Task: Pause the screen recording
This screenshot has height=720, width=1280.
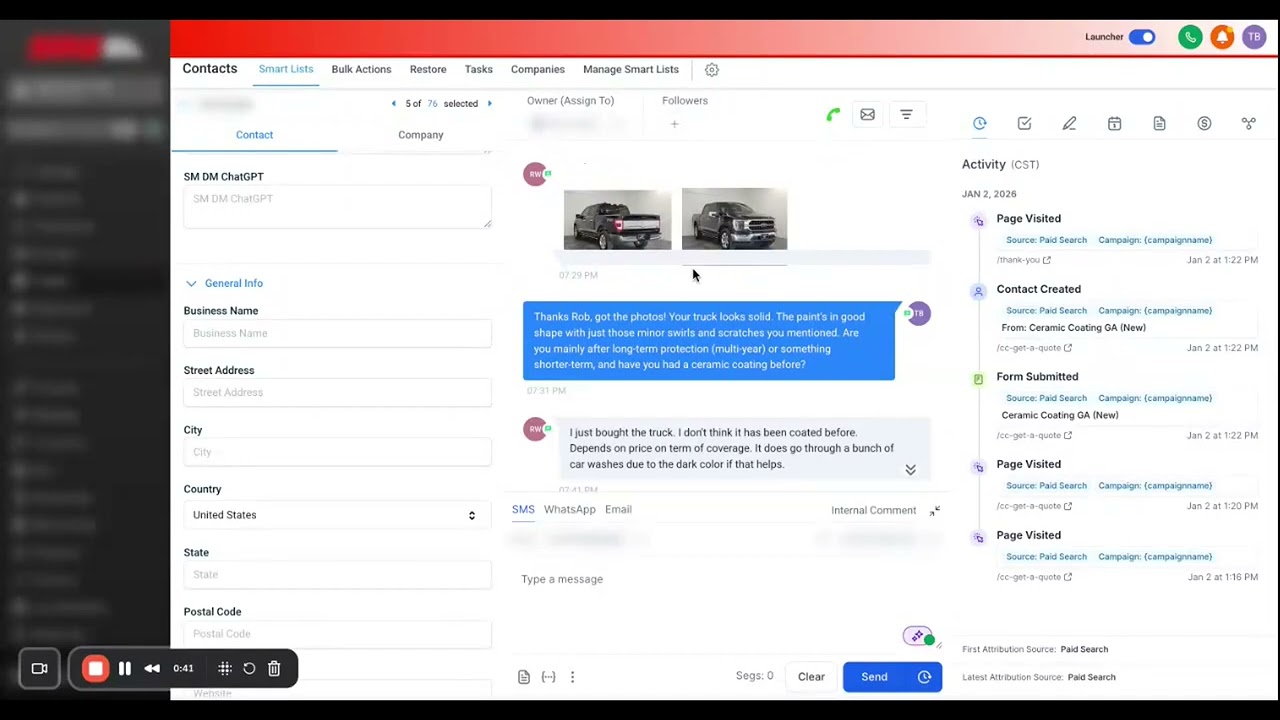Action: [125, 668]
